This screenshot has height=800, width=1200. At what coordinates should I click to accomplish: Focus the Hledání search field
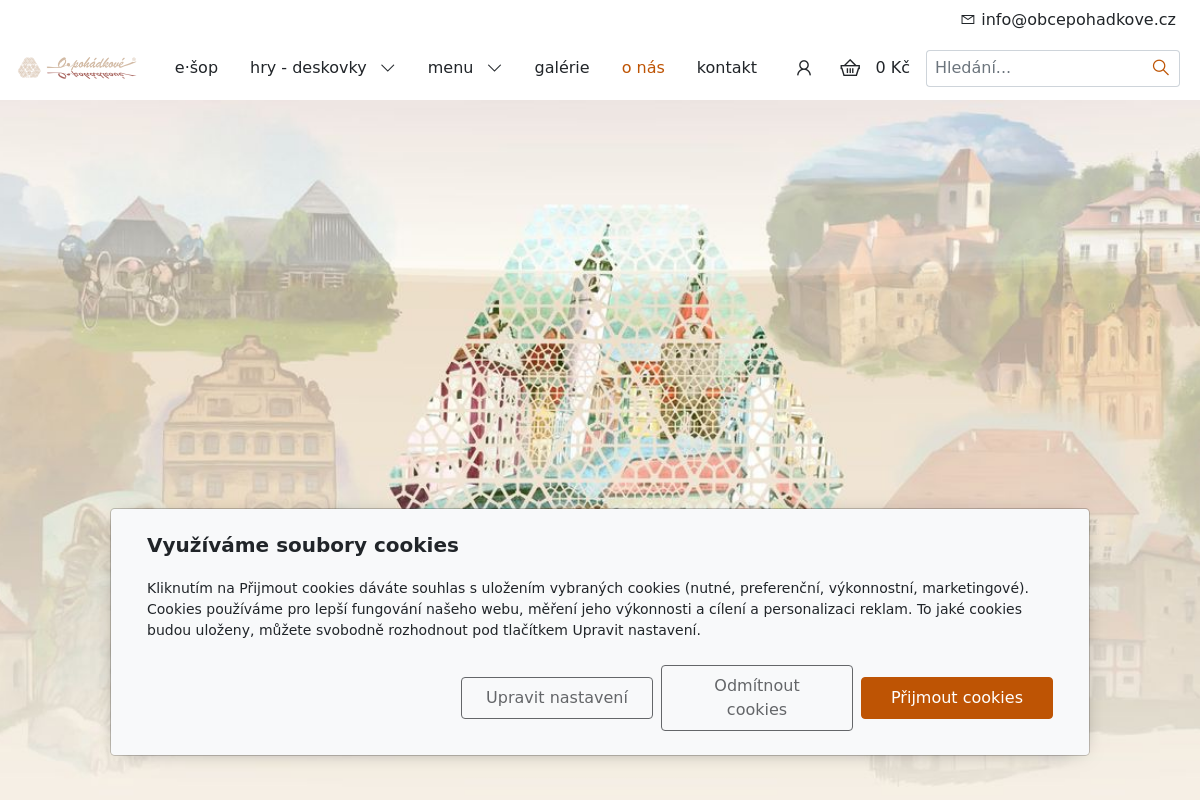click(x=1040, y=68)
